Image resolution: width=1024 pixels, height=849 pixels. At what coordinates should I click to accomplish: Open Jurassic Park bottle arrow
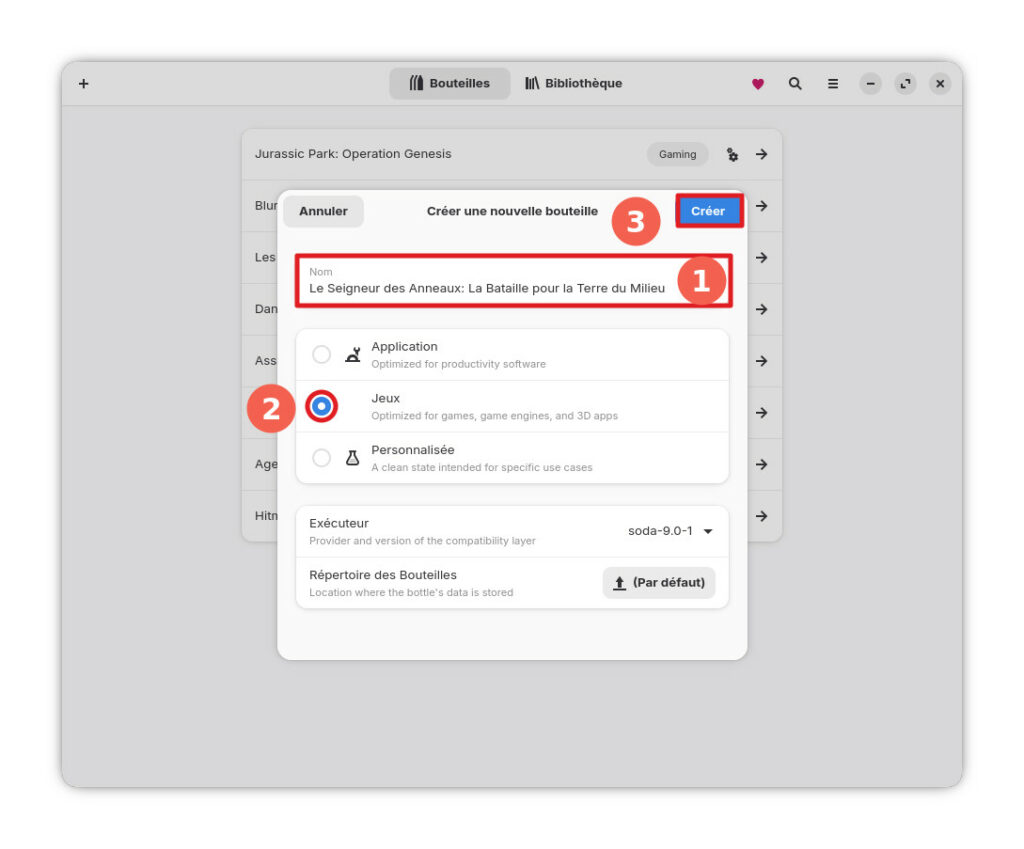coord(762,154)
